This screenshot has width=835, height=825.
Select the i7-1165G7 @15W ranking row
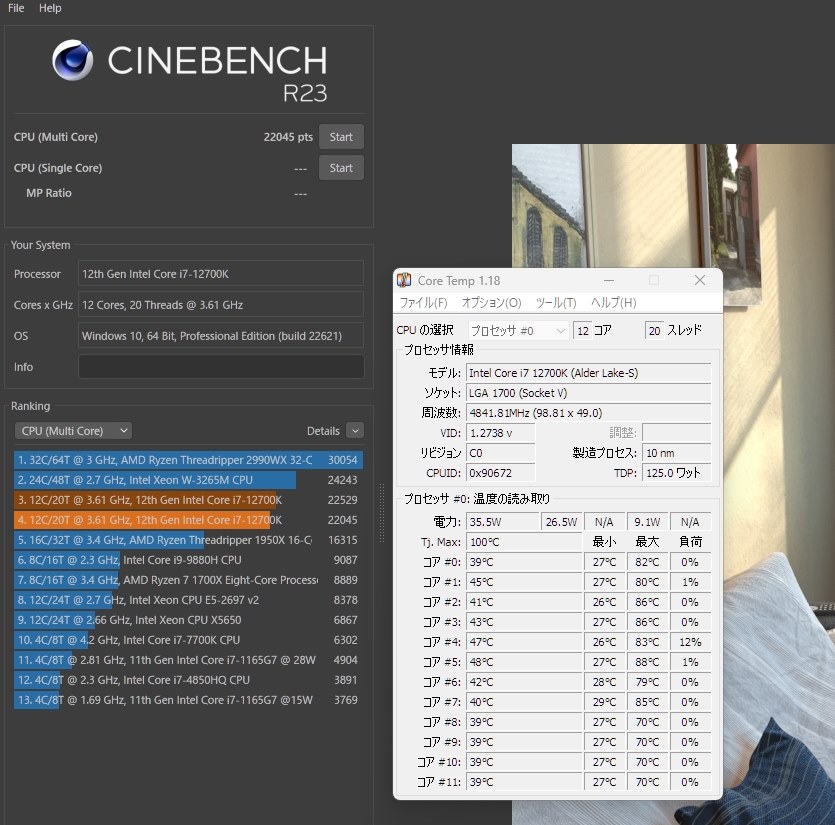[x=188, y=700]
